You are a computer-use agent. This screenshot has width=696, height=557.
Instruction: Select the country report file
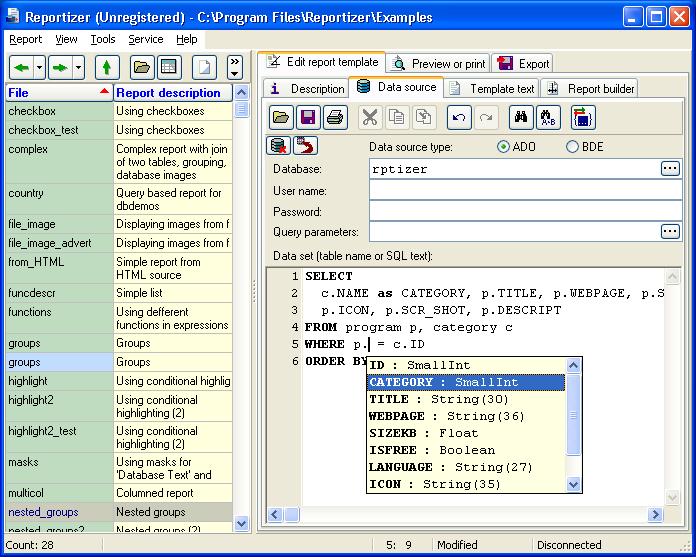[x=59, y=199]
